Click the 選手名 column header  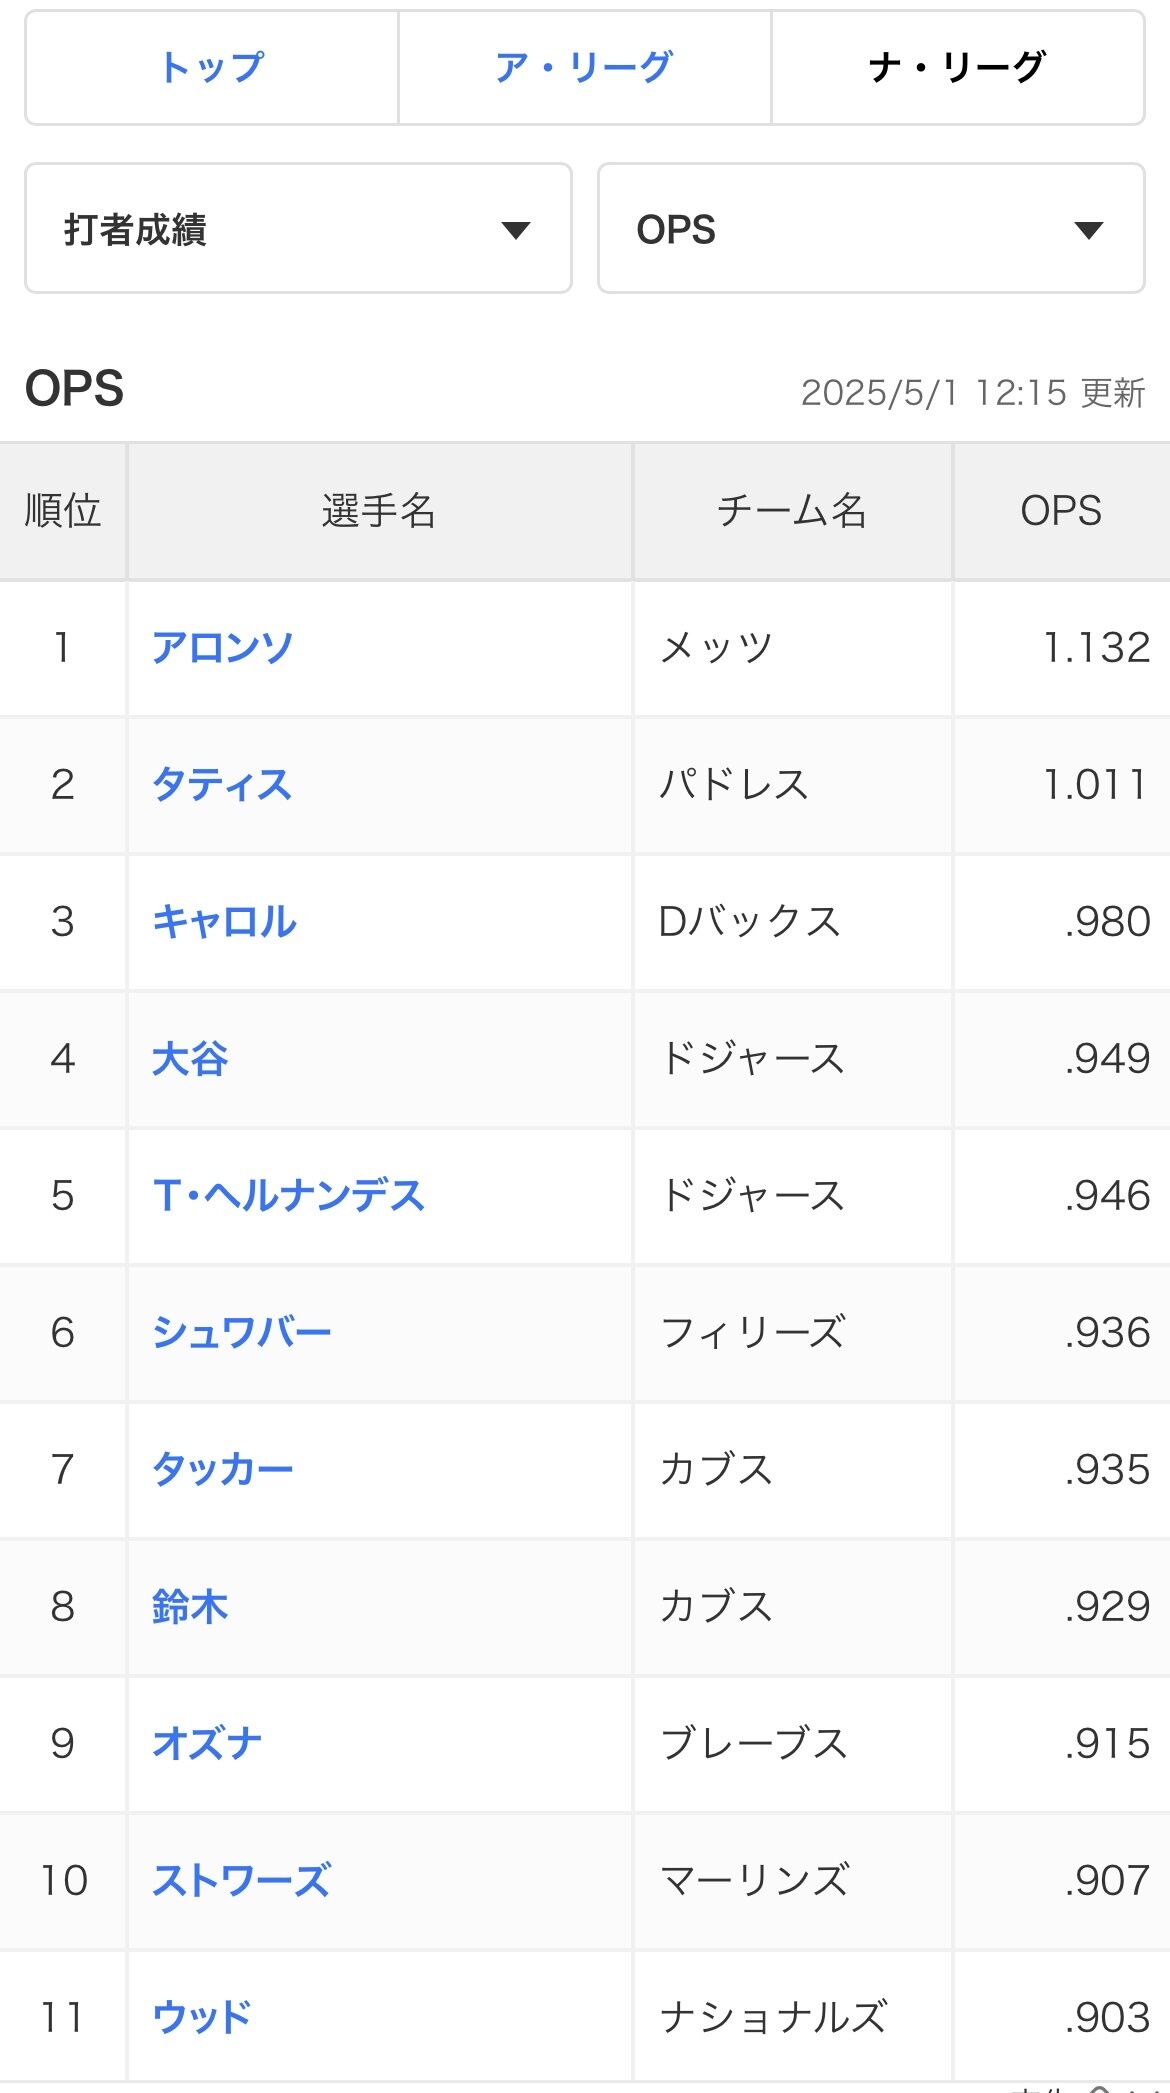(379, 511)
